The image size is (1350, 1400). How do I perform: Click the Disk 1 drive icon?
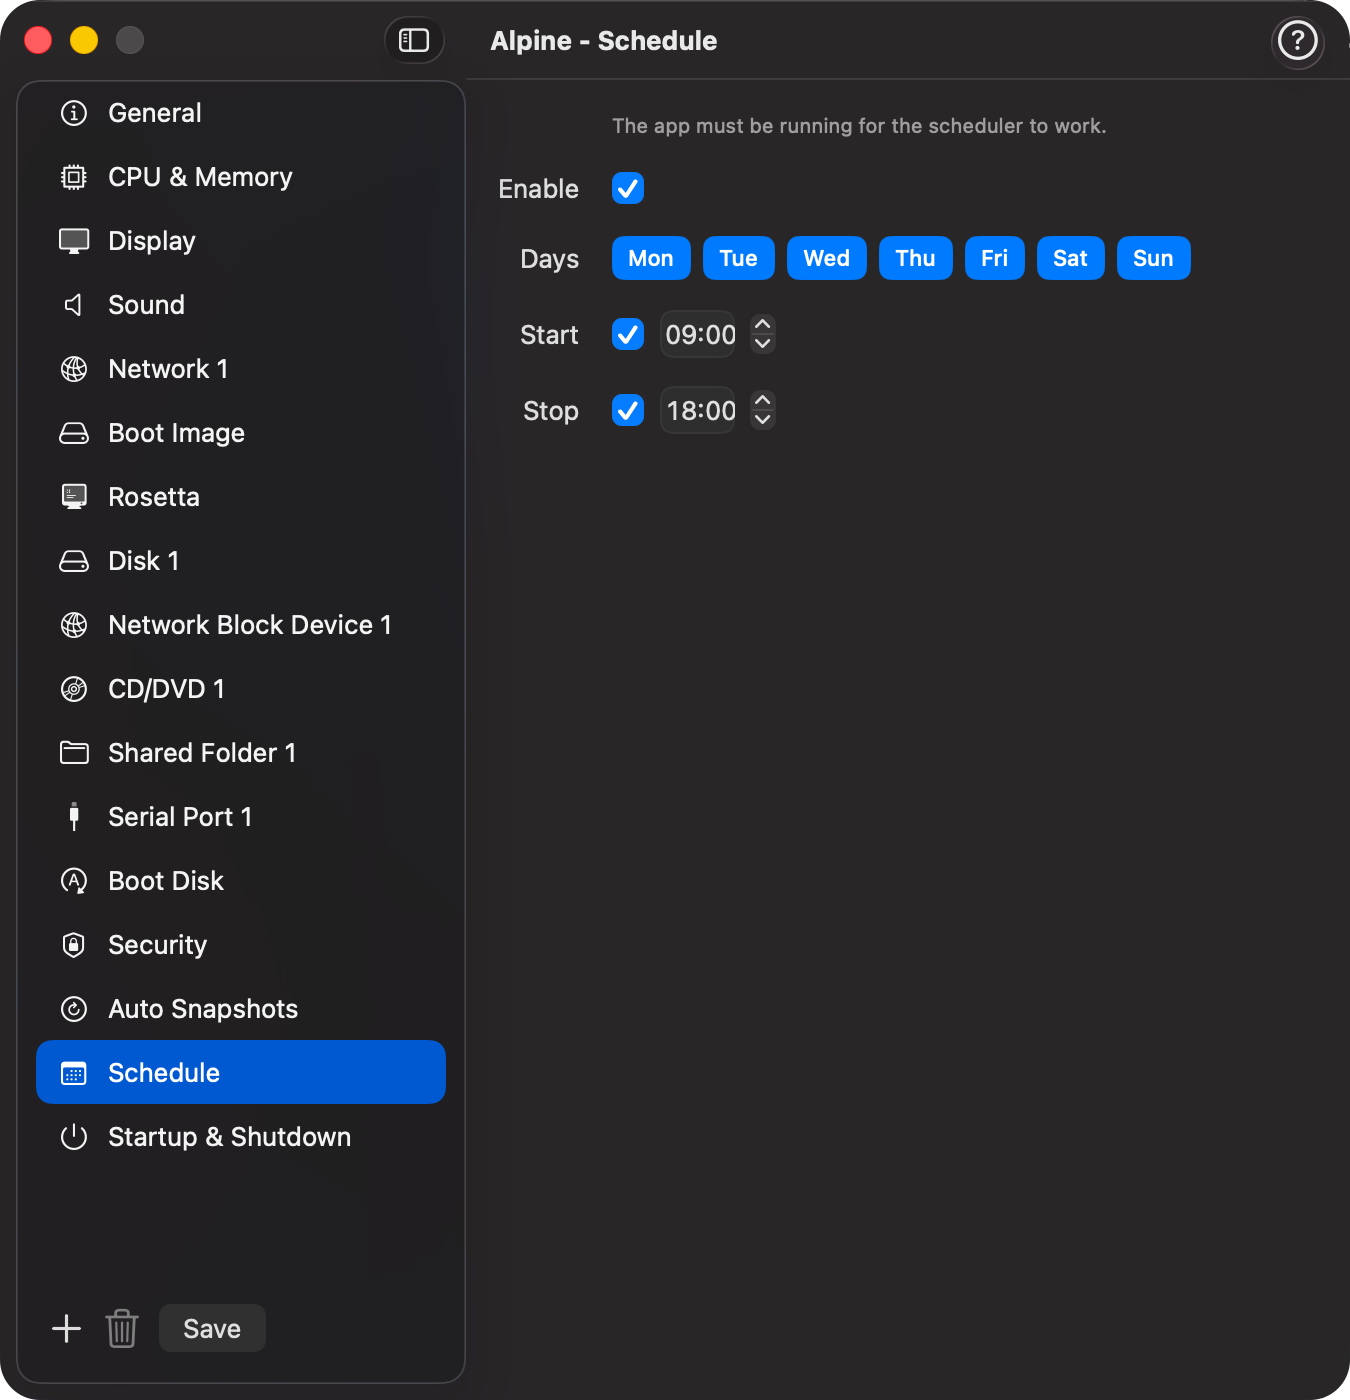[x=74, y=561]
